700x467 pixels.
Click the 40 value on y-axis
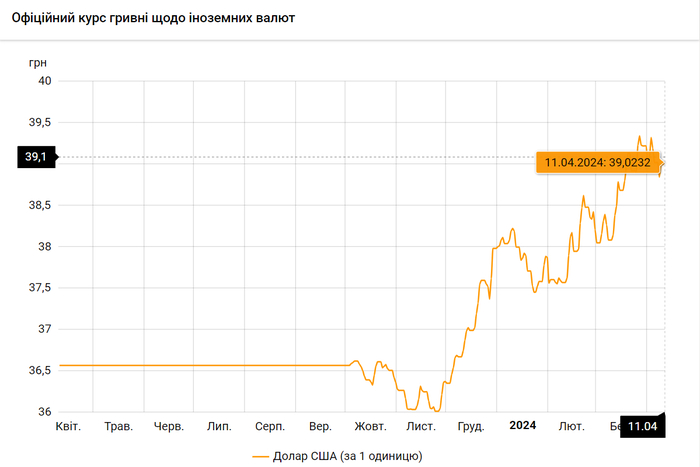coord(45,81)
